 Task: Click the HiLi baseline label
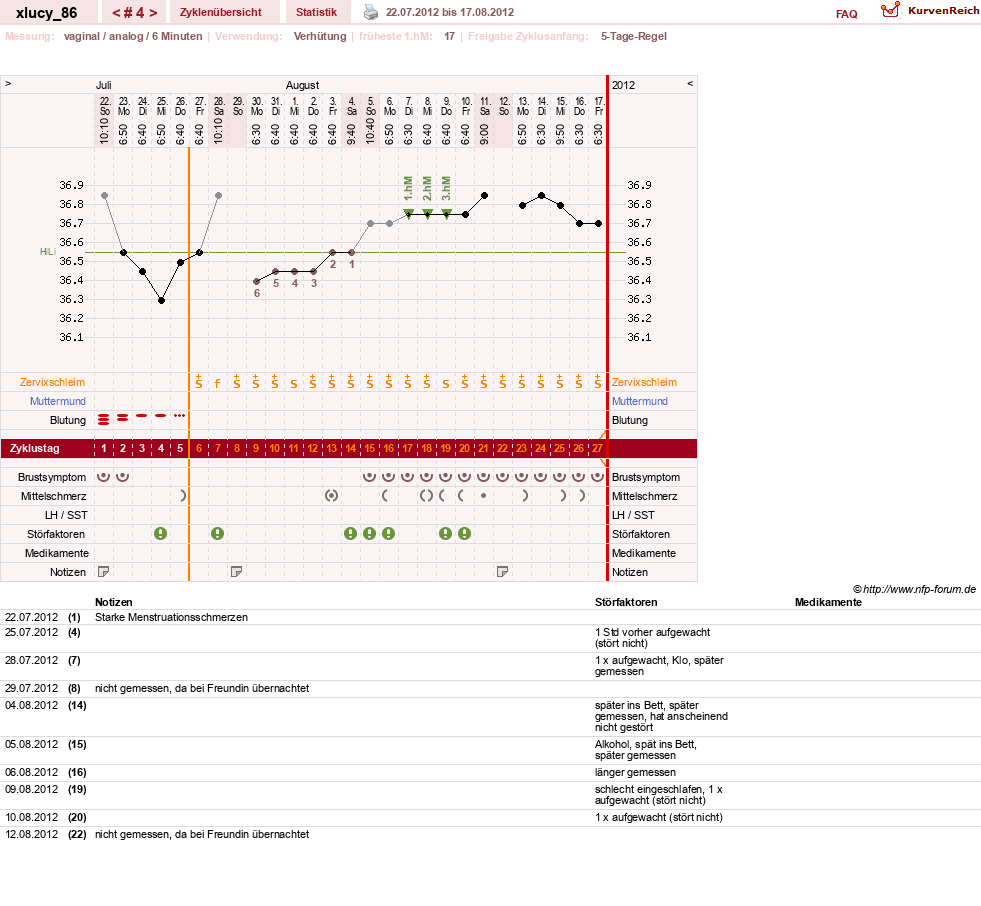pyautogui.click(x=48, y=252)
